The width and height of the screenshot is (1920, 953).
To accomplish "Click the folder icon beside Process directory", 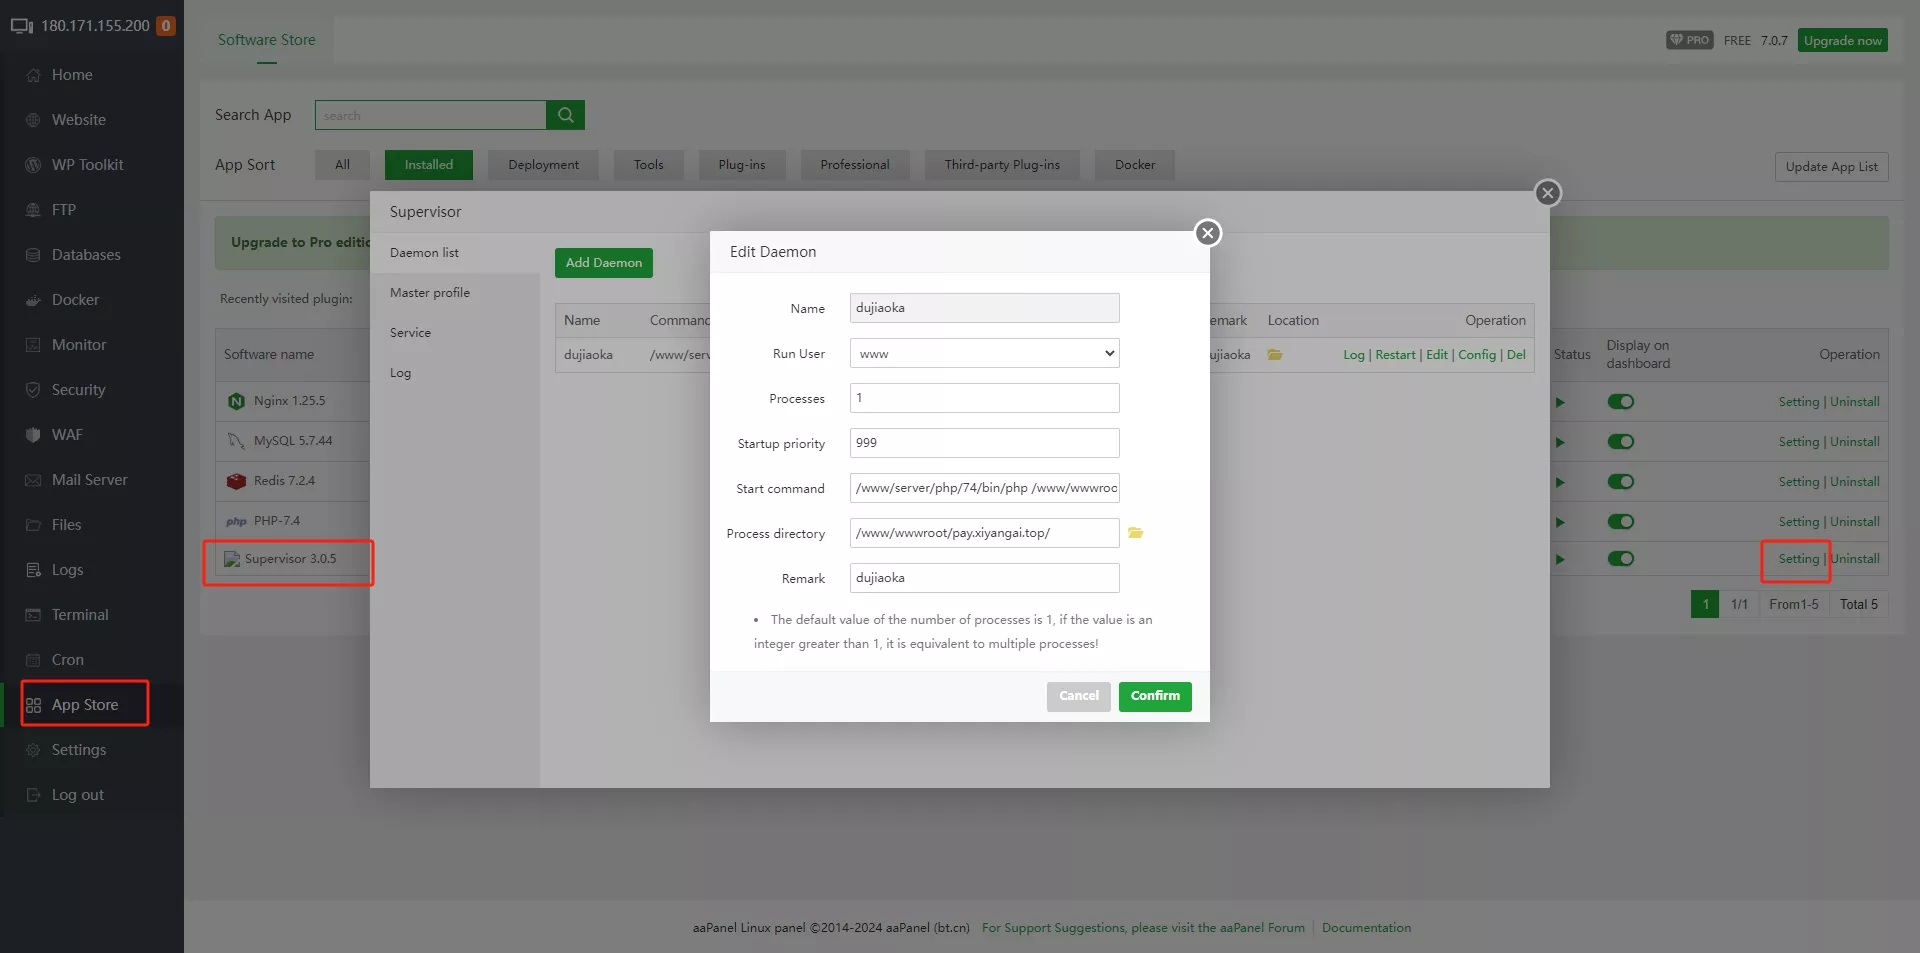I will pos(1135,533).
